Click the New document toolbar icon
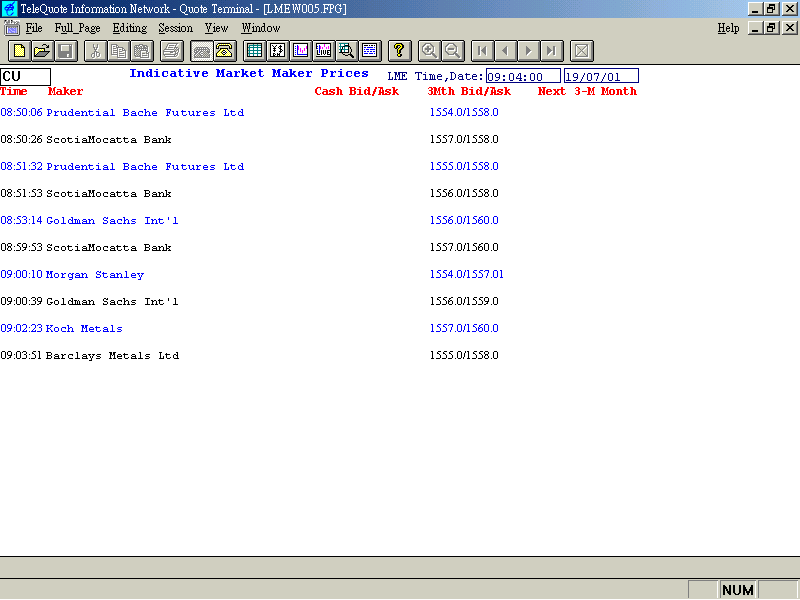Viewport: 800px width, 600px height. click(x=19, y=51)
